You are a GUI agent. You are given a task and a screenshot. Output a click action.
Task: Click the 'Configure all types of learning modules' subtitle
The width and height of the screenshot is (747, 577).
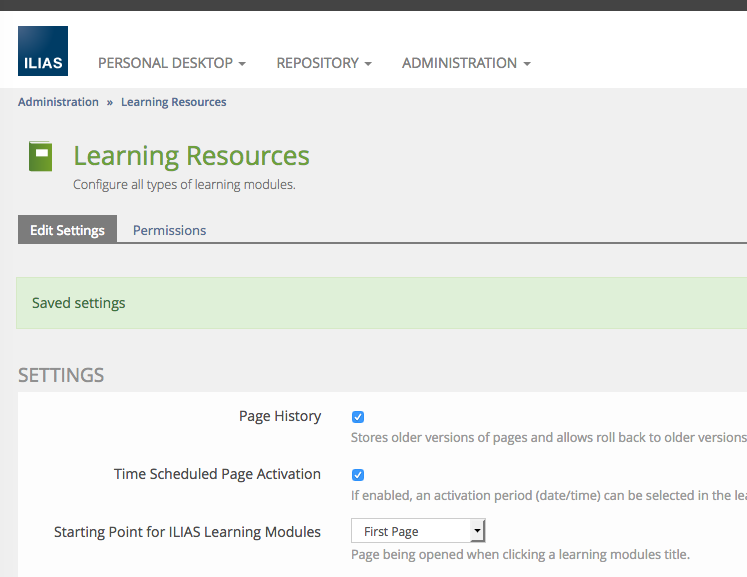184,185
